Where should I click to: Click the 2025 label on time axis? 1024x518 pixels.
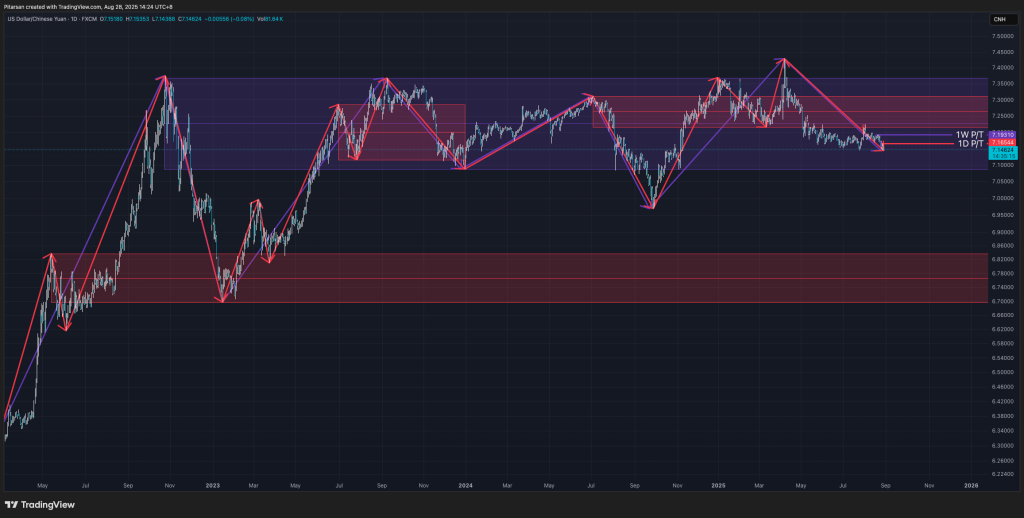pos(718,485)
